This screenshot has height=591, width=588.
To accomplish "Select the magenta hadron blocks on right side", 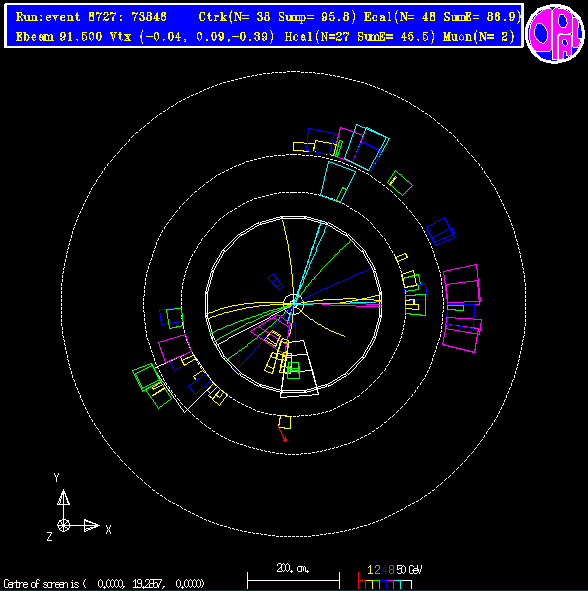I will click(462, 308).
